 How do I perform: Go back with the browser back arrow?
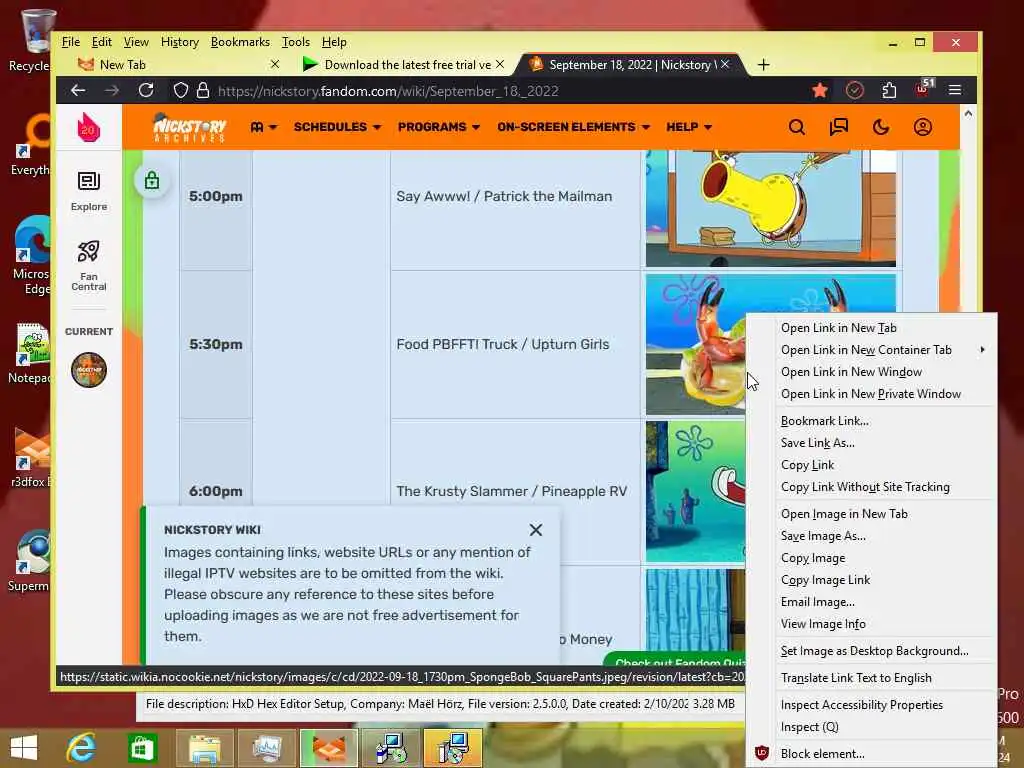tap(78, 90)
